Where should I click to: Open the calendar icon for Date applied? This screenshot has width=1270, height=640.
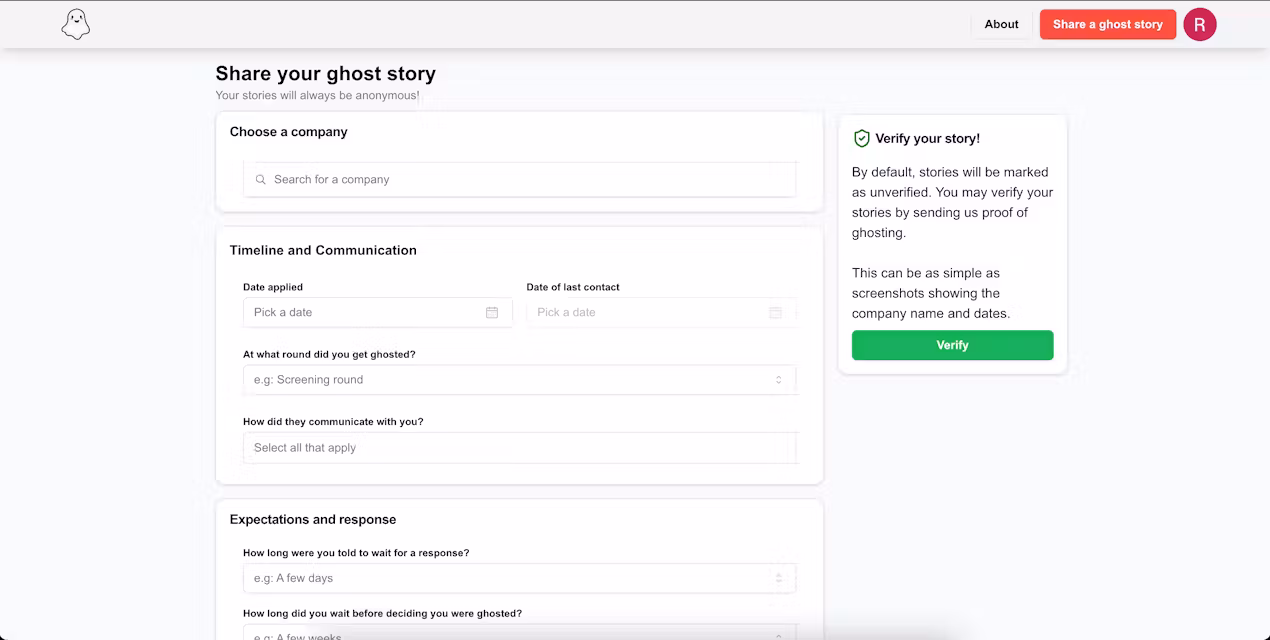click(492, 312)
